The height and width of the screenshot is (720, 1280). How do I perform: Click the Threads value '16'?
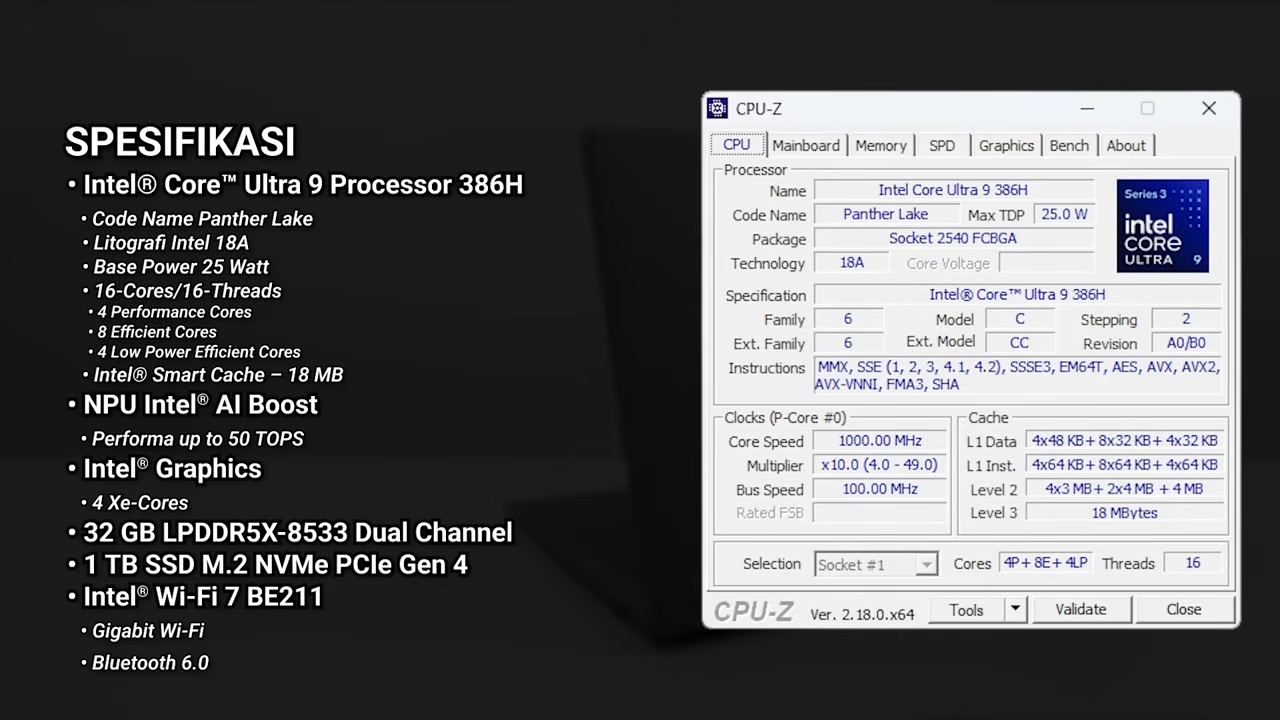click(1193, 563)
